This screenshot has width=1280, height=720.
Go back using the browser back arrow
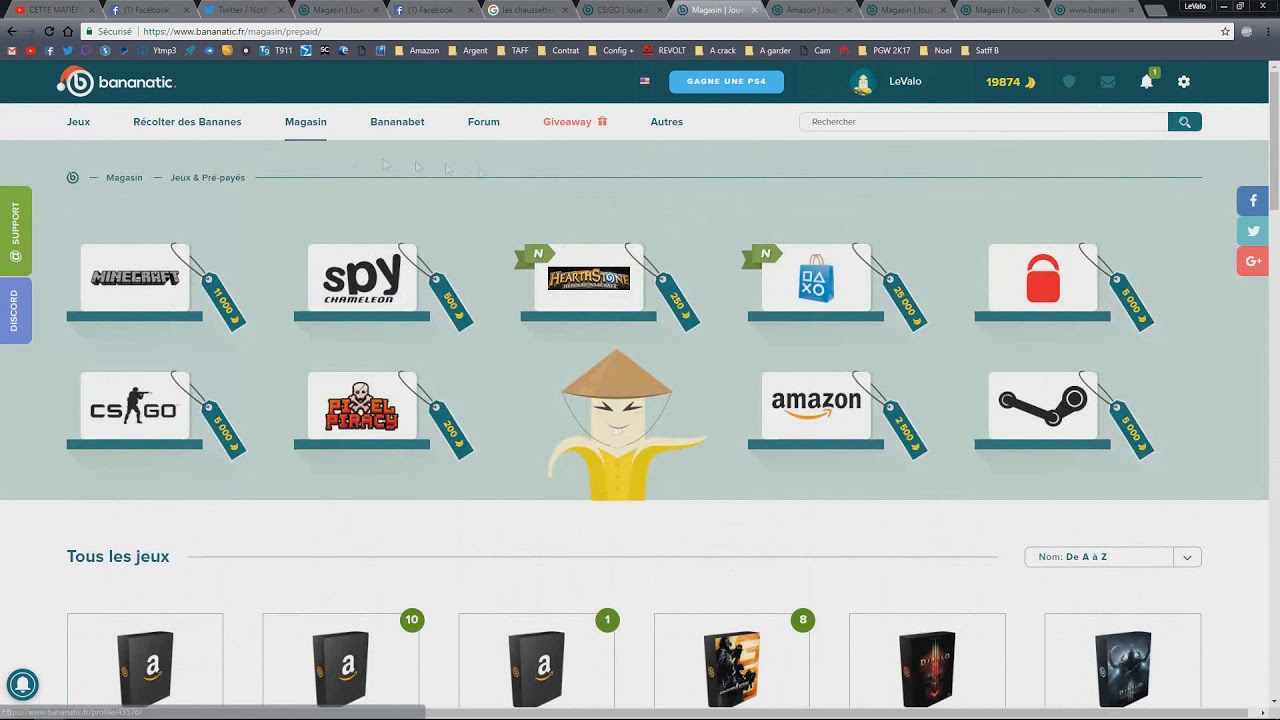point(12,31)
